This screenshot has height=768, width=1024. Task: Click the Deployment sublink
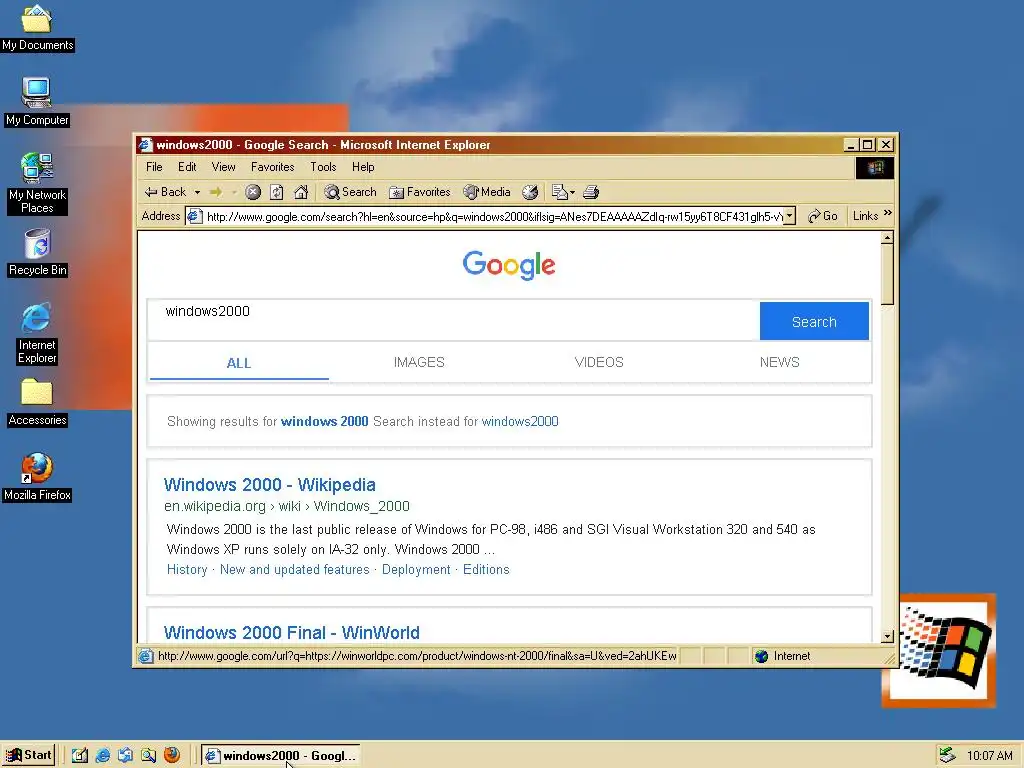[416, 569]
